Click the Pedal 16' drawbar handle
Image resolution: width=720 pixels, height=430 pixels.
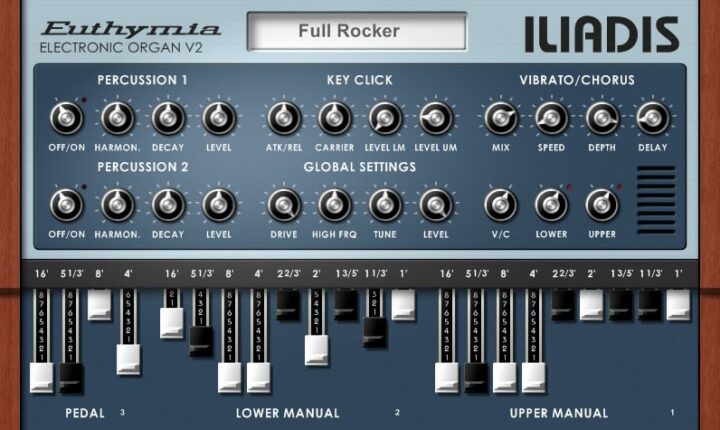coord(41,378)
